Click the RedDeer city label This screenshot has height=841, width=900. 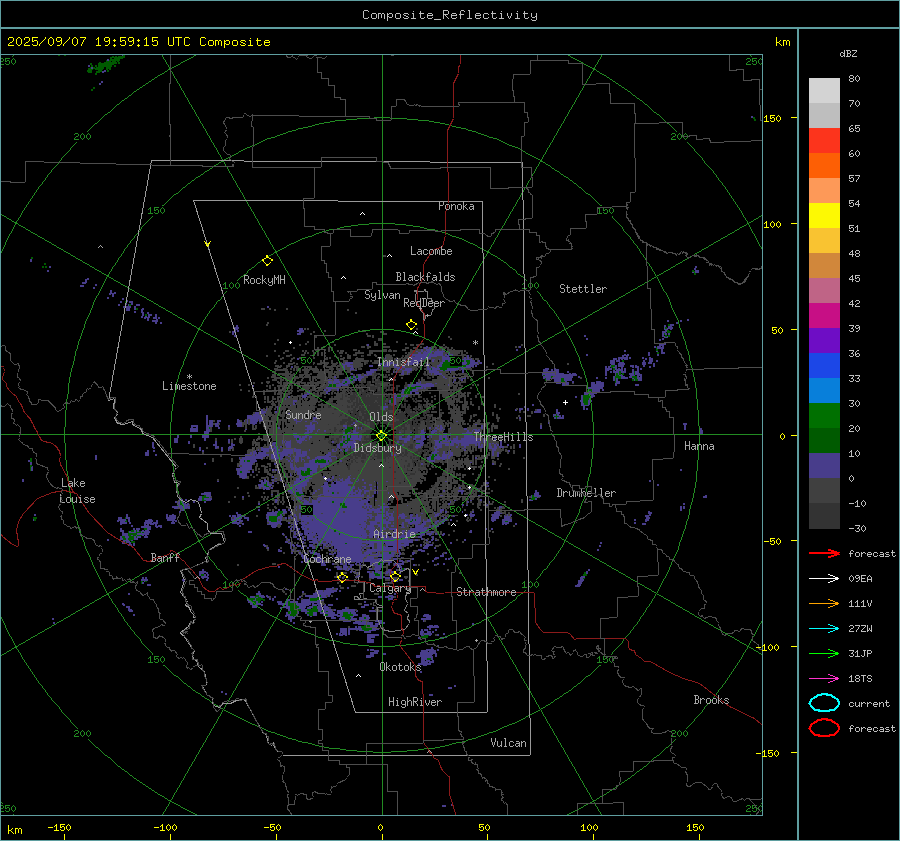coord(424,303)
